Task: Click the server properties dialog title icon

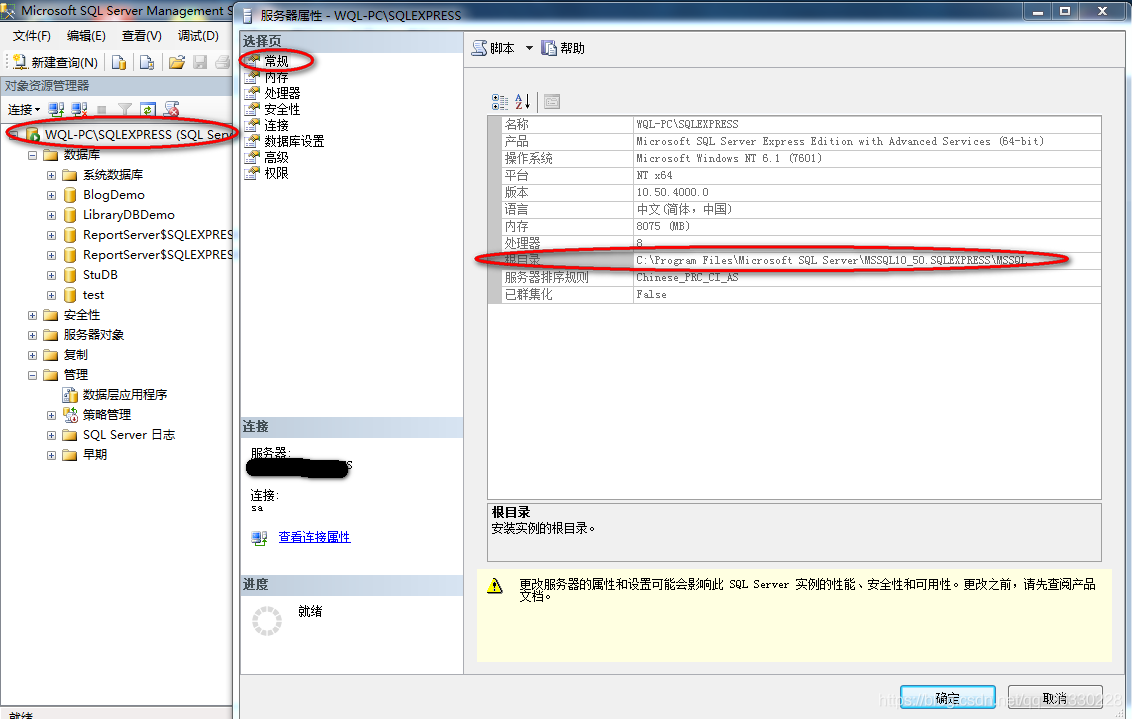Action: pyautogui.click(x=248, y=15)
